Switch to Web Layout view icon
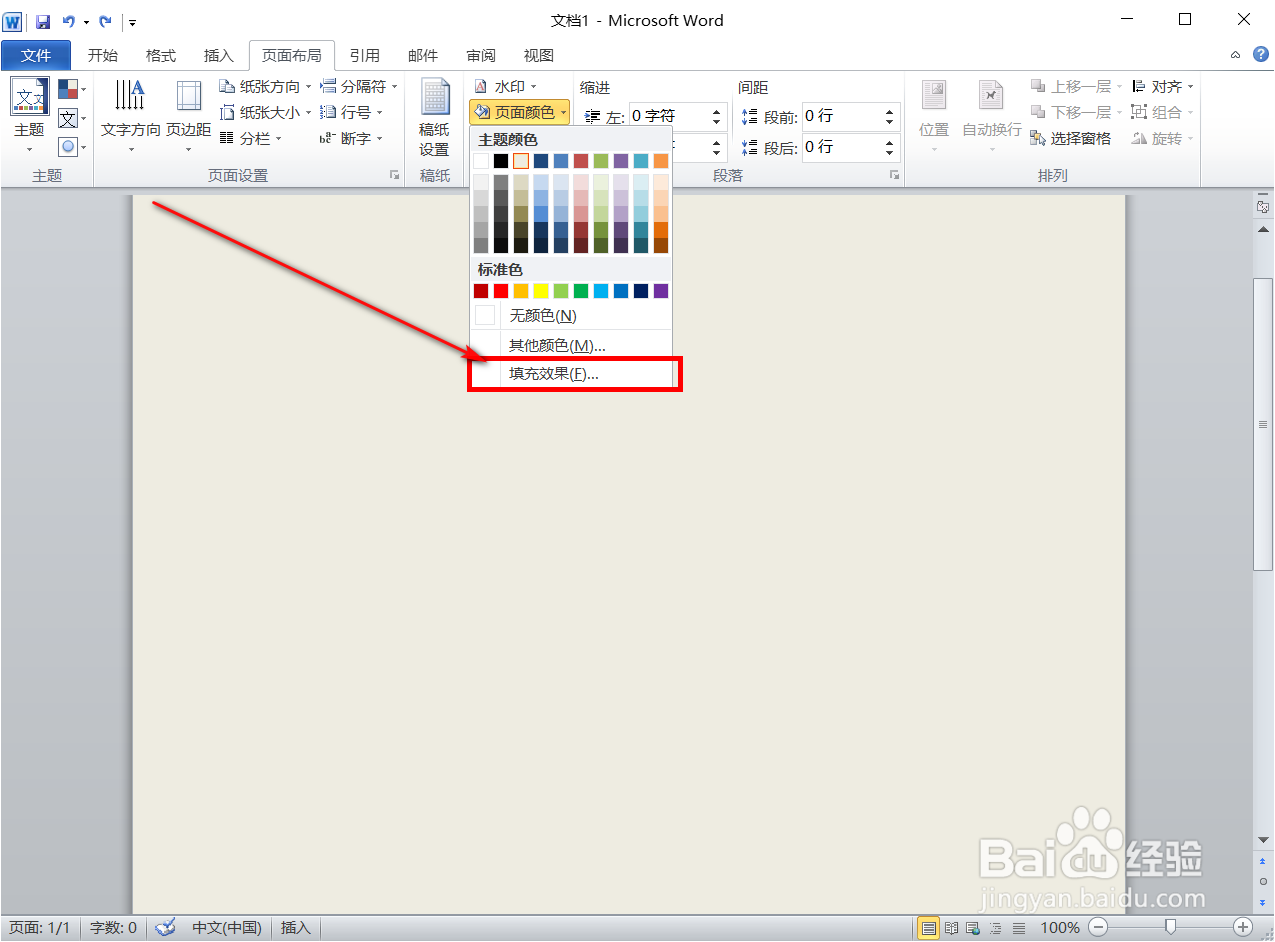1275x942 pixels. click(x=974, y=928)
